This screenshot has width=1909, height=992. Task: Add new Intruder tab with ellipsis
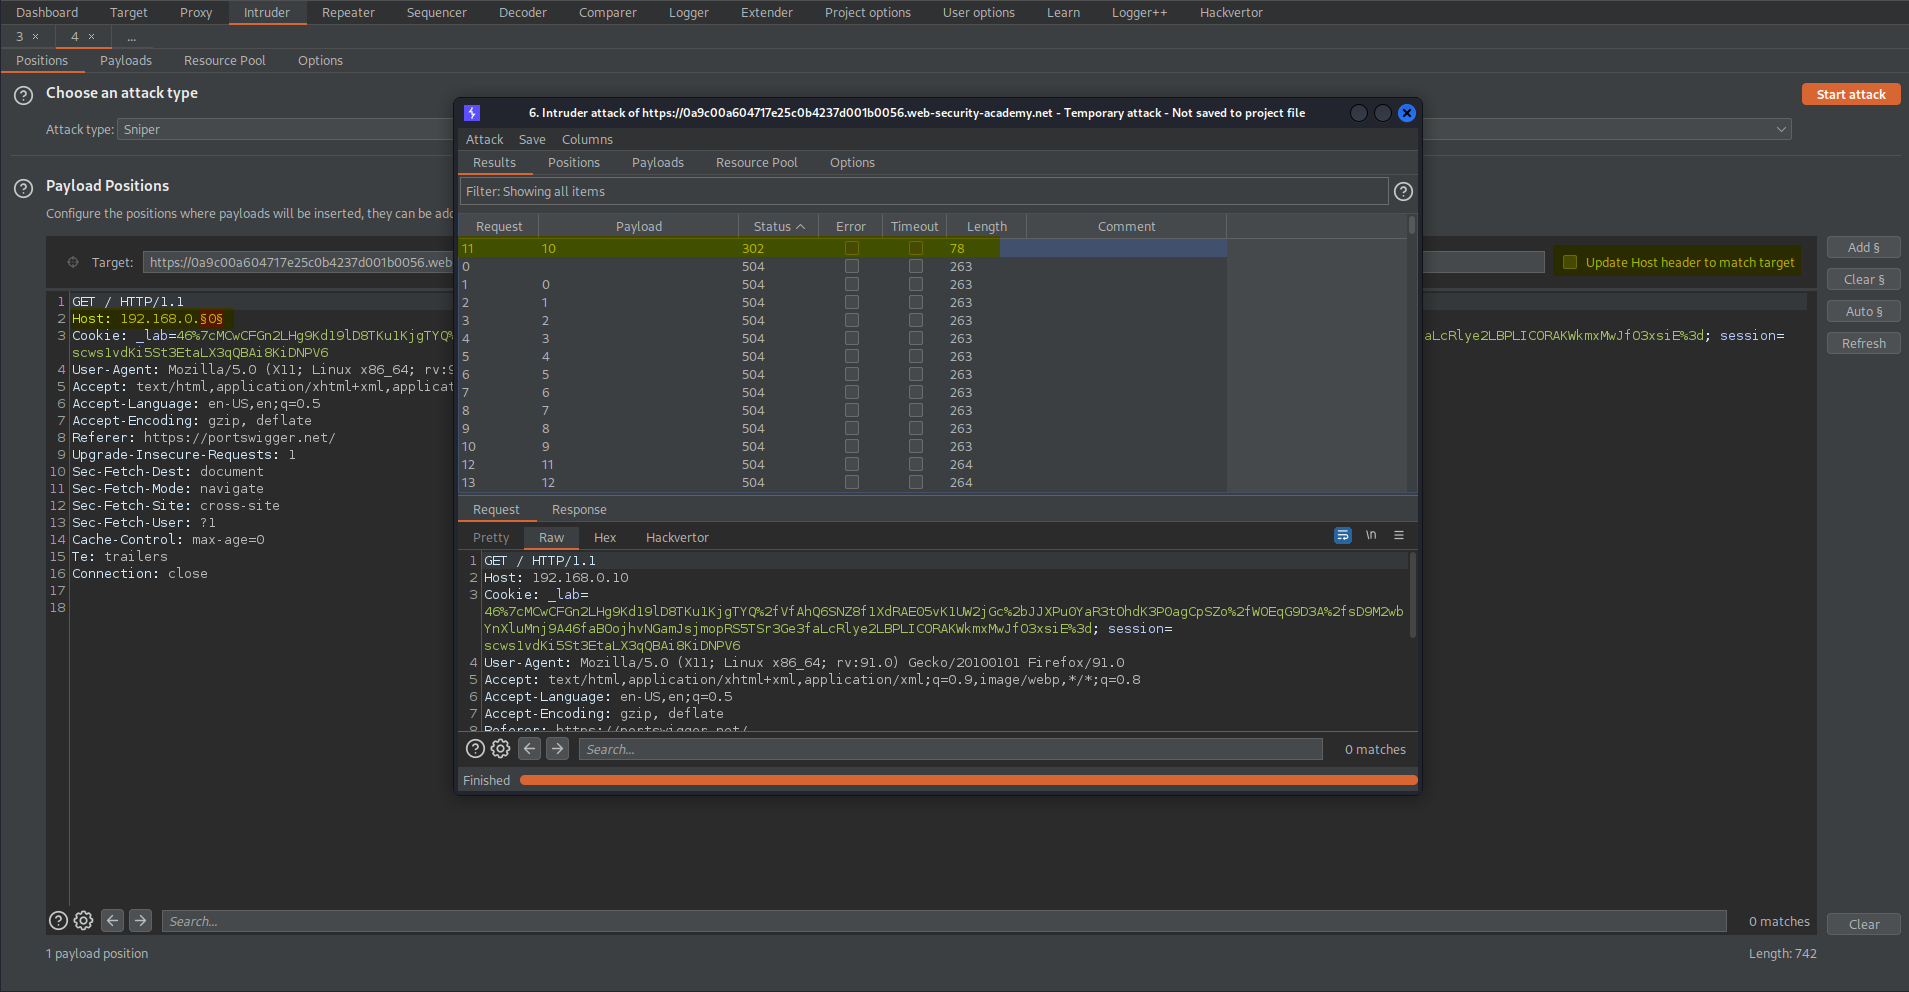(x=131, y=37)
